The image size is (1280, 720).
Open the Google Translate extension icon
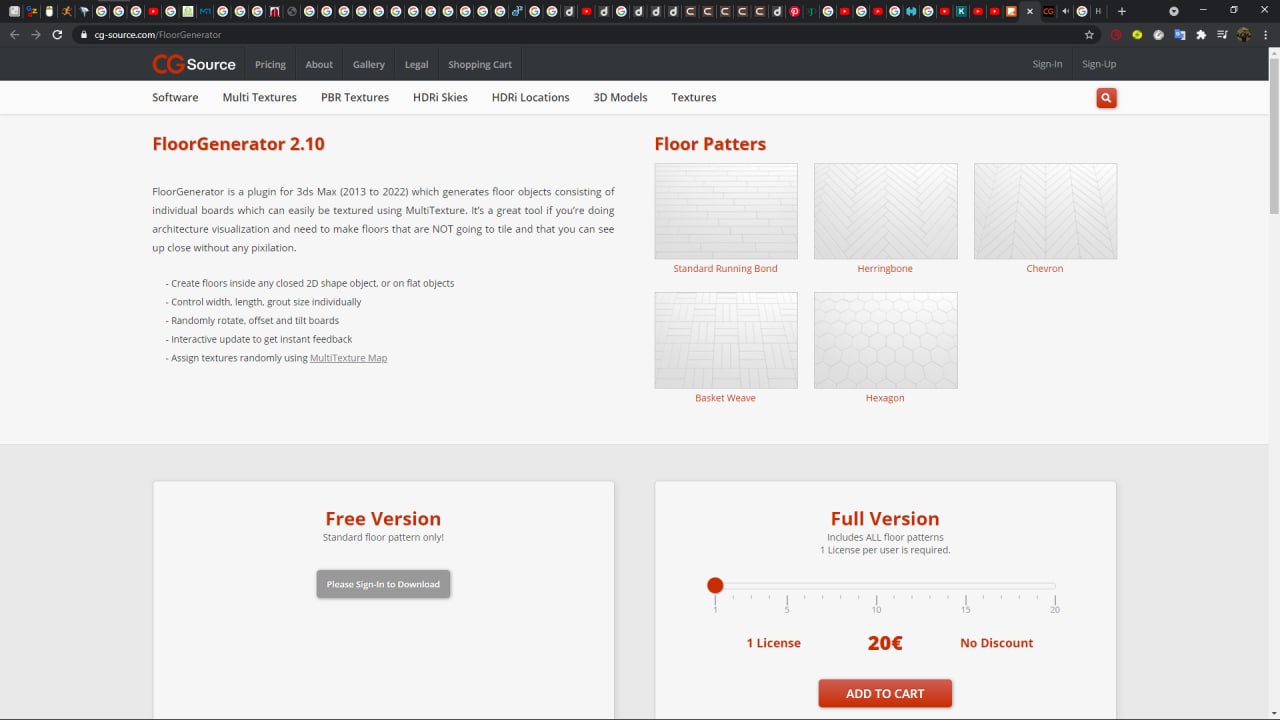pos(1179,34)
